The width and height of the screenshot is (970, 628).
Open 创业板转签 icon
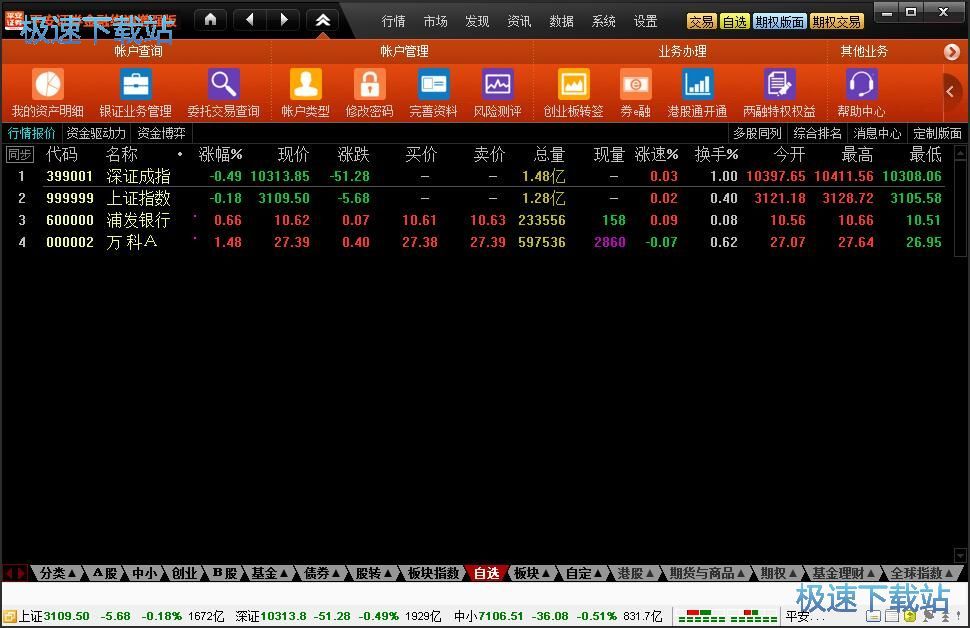[x=573, y=84]
